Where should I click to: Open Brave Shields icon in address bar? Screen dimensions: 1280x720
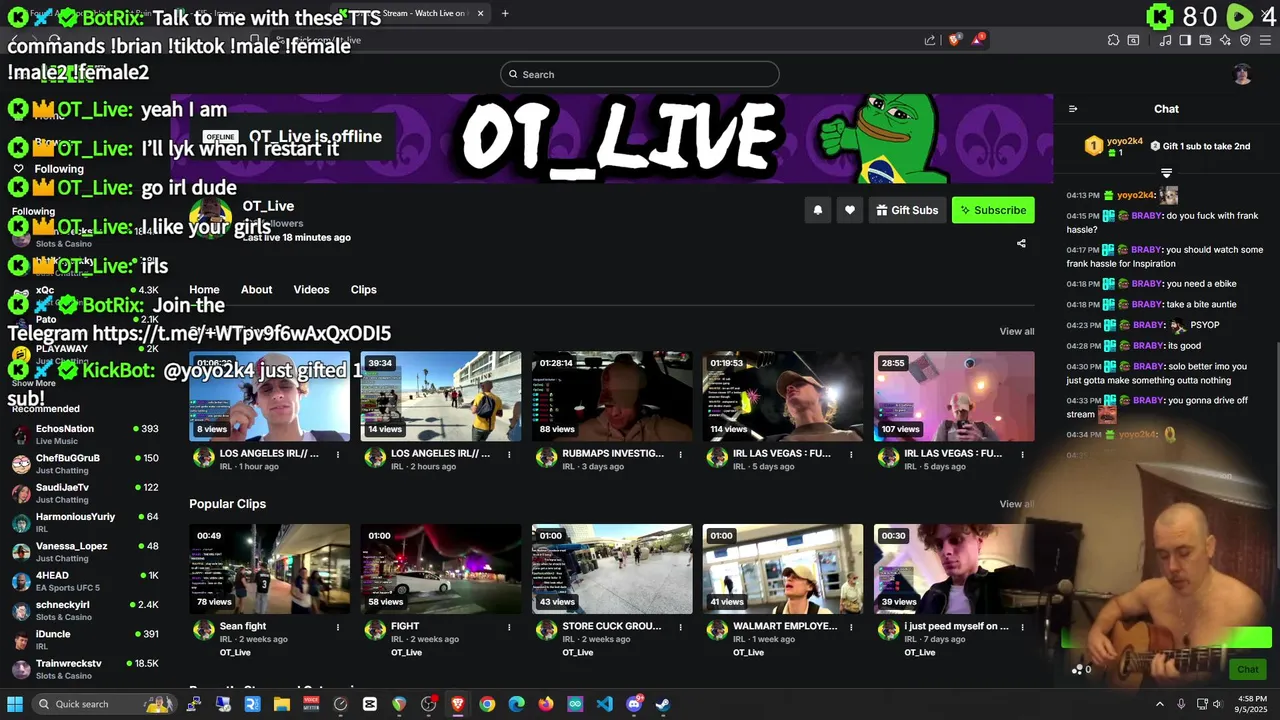click(x=955, y=40)
